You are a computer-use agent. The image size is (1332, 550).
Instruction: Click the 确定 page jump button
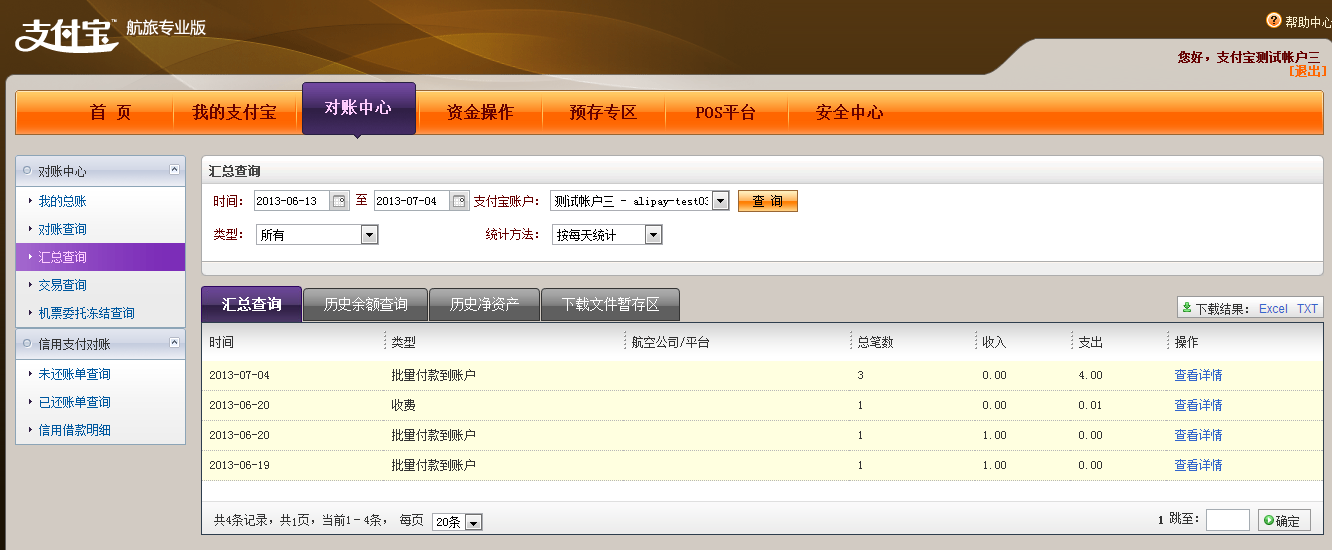click(1282, 520)
